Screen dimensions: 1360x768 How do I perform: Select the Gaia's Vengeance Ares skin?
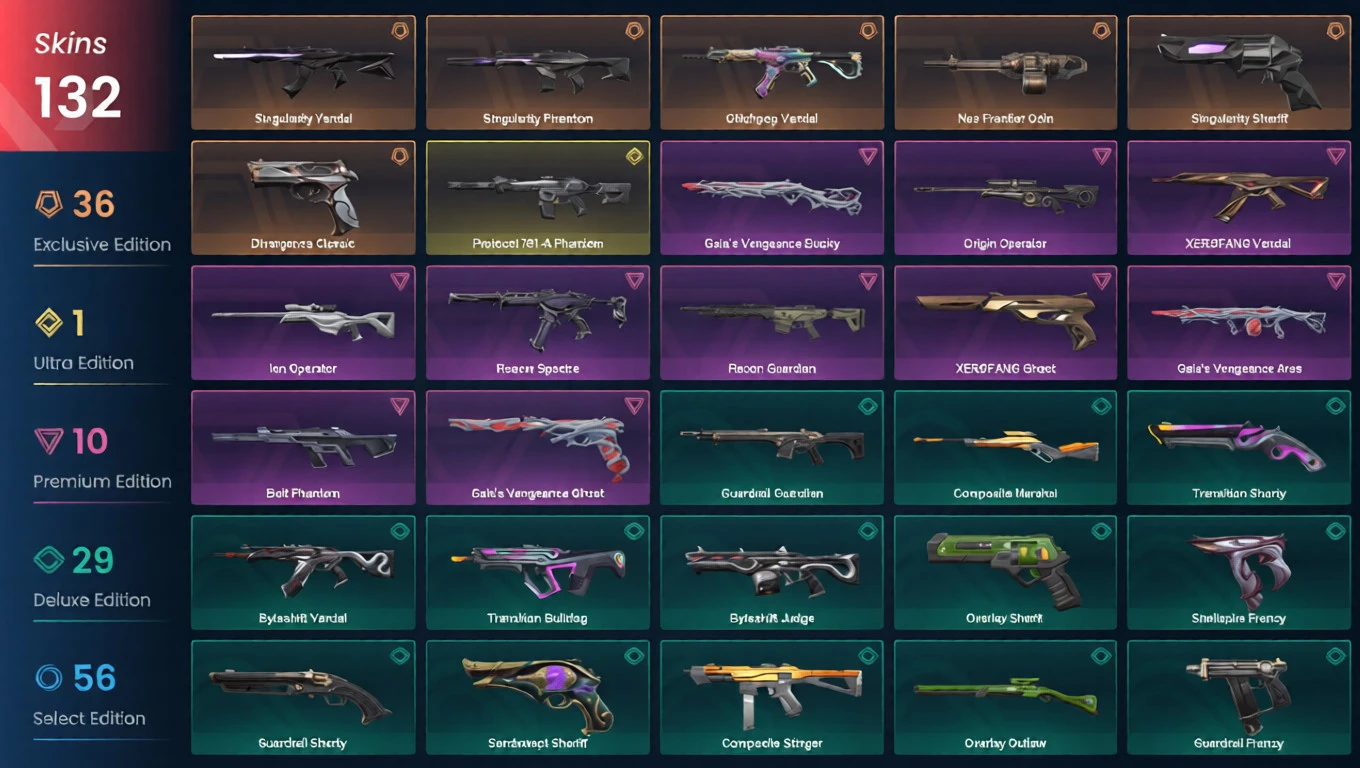(x=1239, y=322)
